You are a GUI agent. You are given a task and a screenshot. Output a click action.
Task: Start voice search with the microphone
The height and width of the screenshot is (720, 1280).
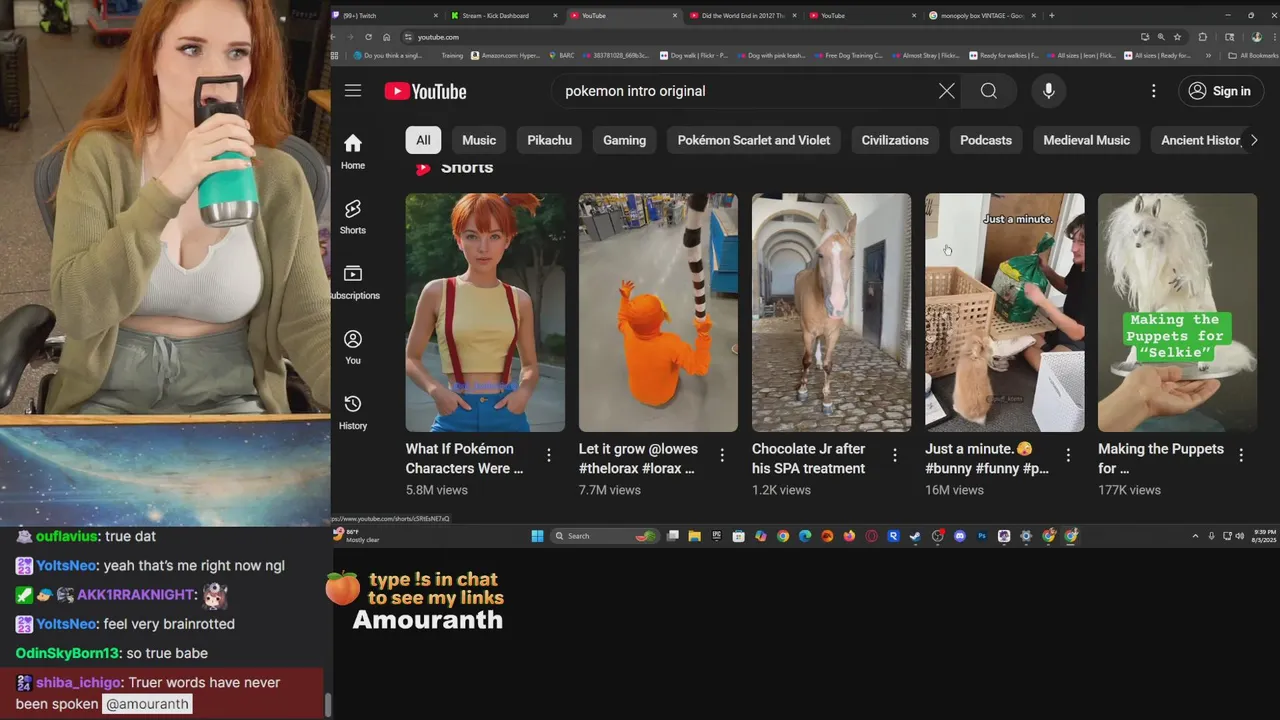click(1048, 91)
